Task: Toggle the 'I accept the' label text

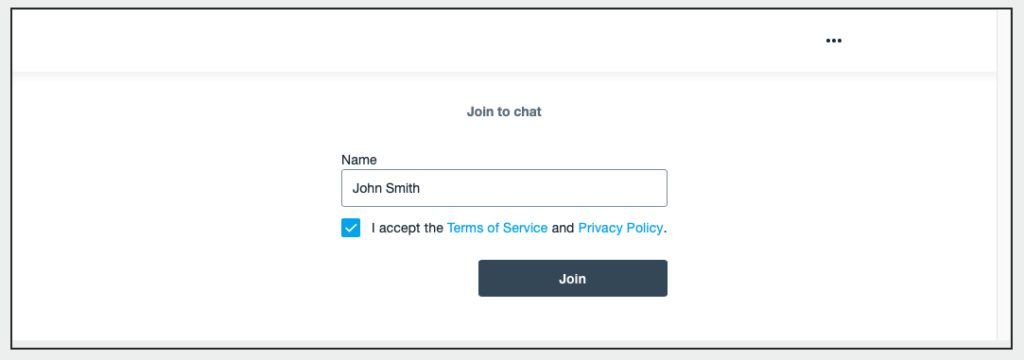Action: pos(408,228)
